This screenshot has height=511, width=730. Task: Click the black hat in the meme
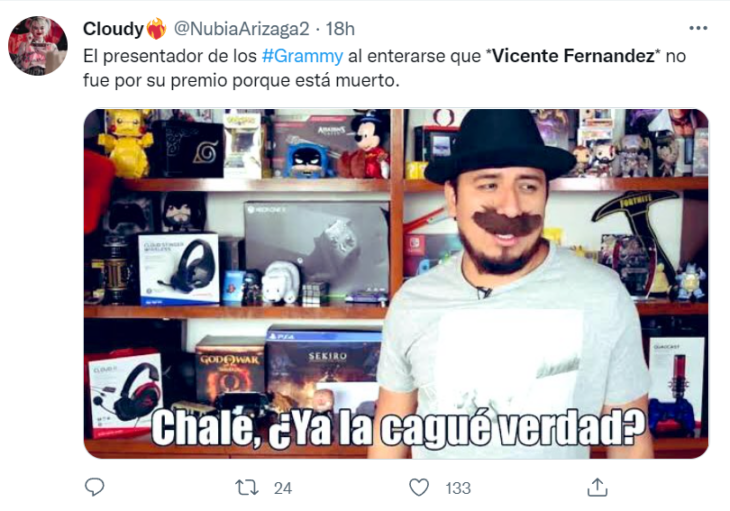500,148
